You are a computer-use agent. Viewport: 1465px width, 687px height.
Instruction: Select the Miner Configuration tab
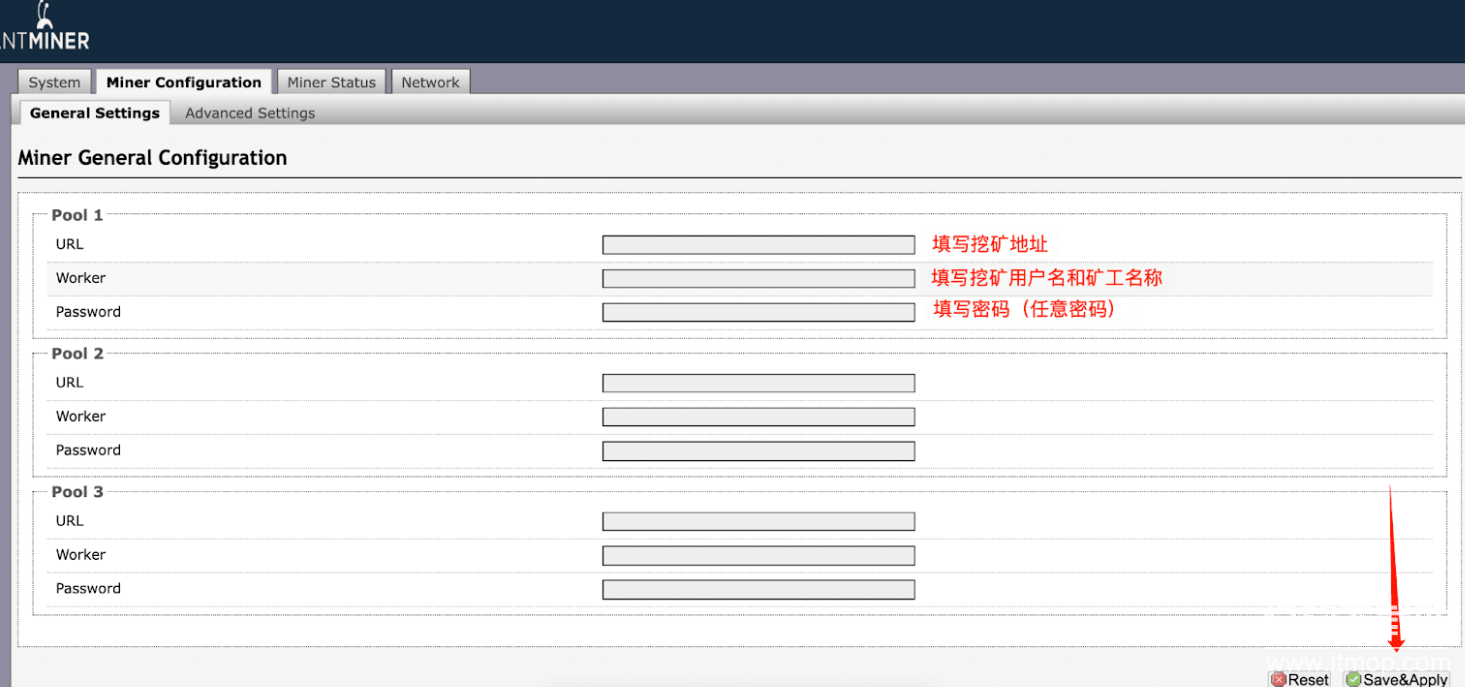pyautogui.click(x=184, y=83)
